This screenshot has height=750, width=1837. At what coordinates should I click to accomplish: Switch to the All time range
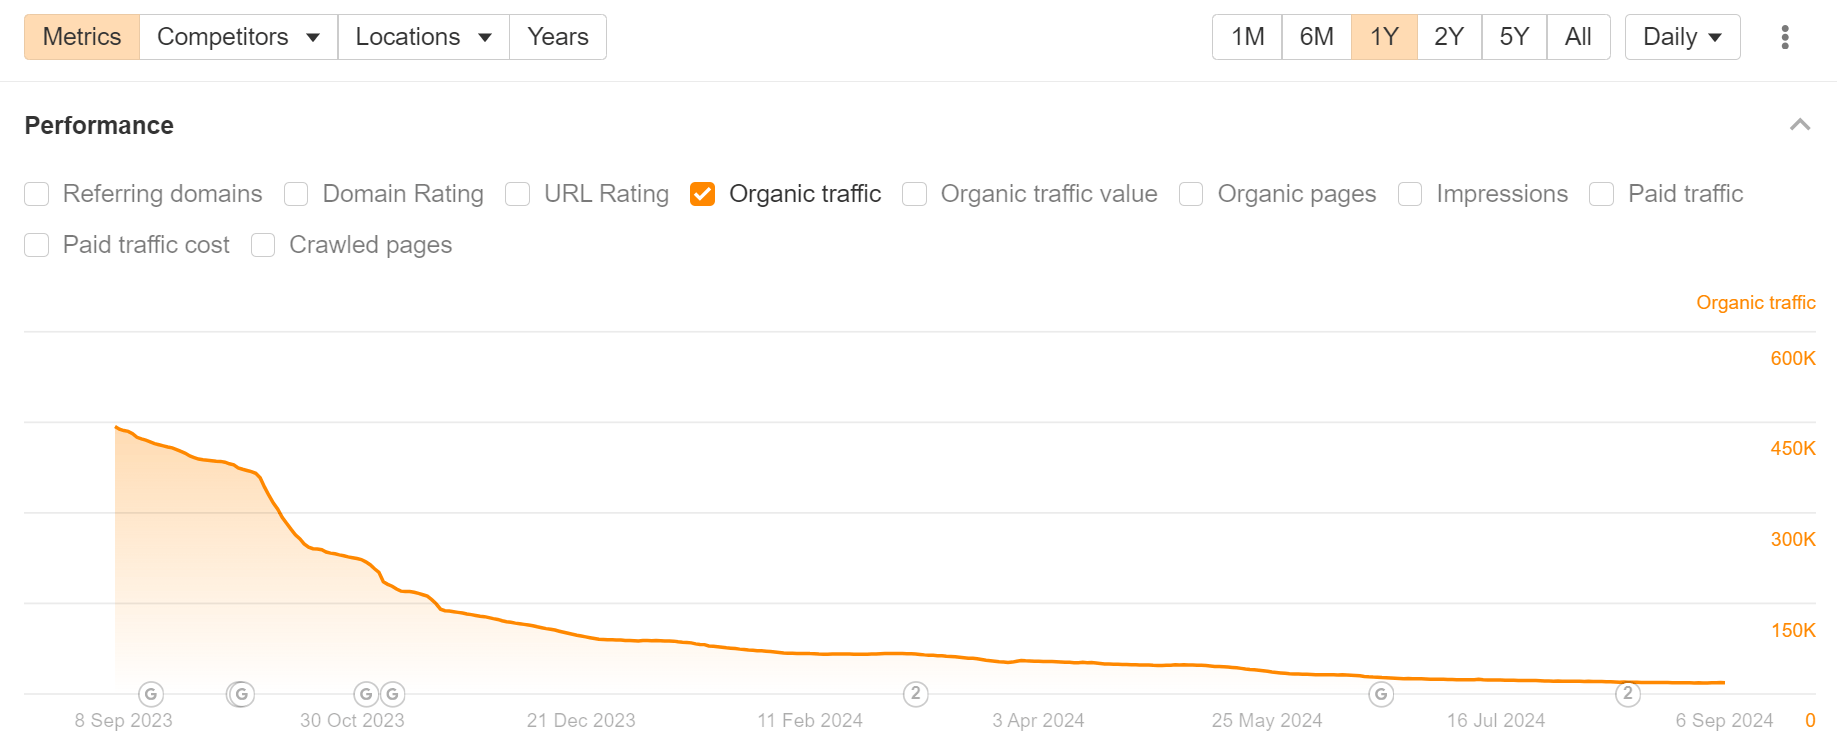pyautogui.click(x=1578, y=36)
